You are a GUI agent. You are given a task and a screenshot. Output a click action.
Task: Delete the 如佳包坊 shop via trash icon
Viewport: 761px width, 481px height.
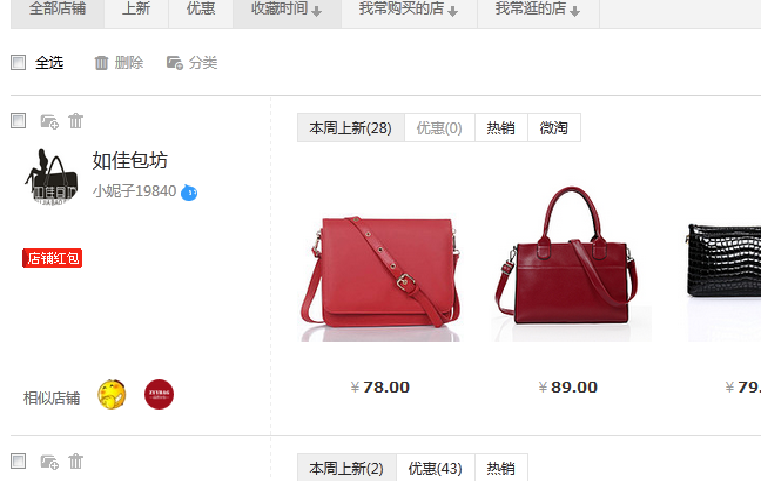point(75,120)
